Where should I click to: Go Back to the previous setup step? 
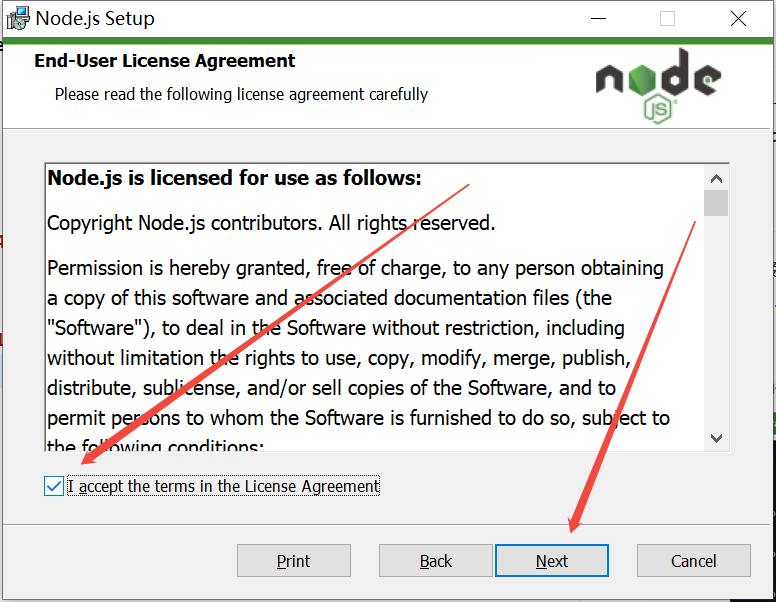click(x=435, y=561)
